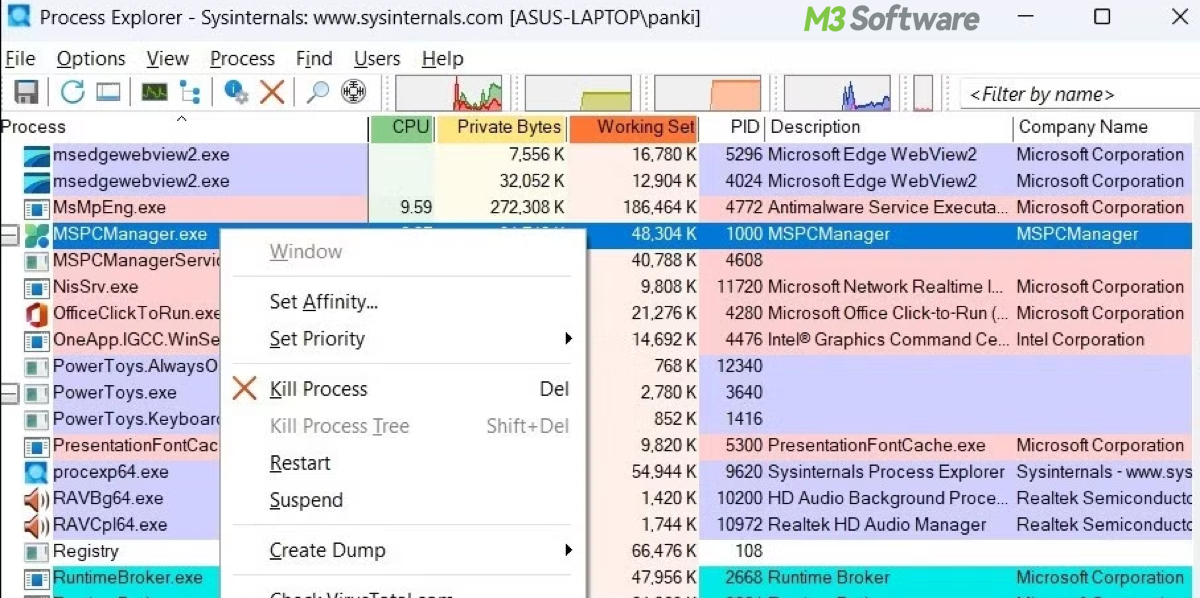Select the MsMpEng.exe process name
The width and height of the screenshot is (1200, 598).
coord(109,208)
